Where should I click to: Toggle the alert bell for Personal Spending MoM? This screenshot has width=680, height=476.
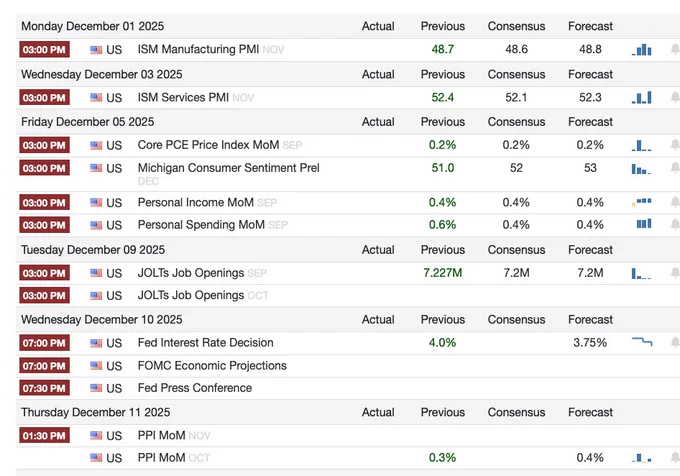[675, 224]
